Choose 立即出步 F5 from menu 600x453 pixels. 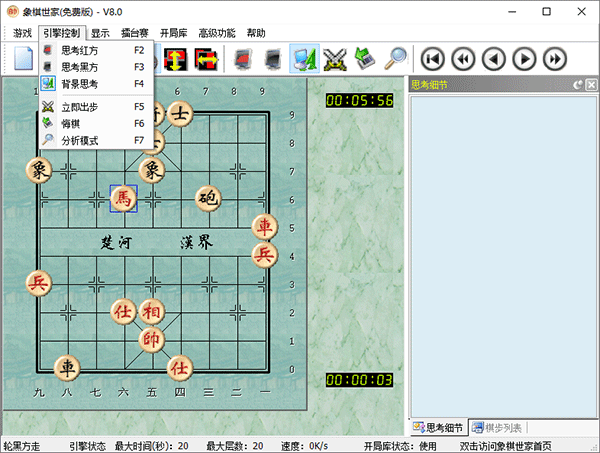point(96,107)
